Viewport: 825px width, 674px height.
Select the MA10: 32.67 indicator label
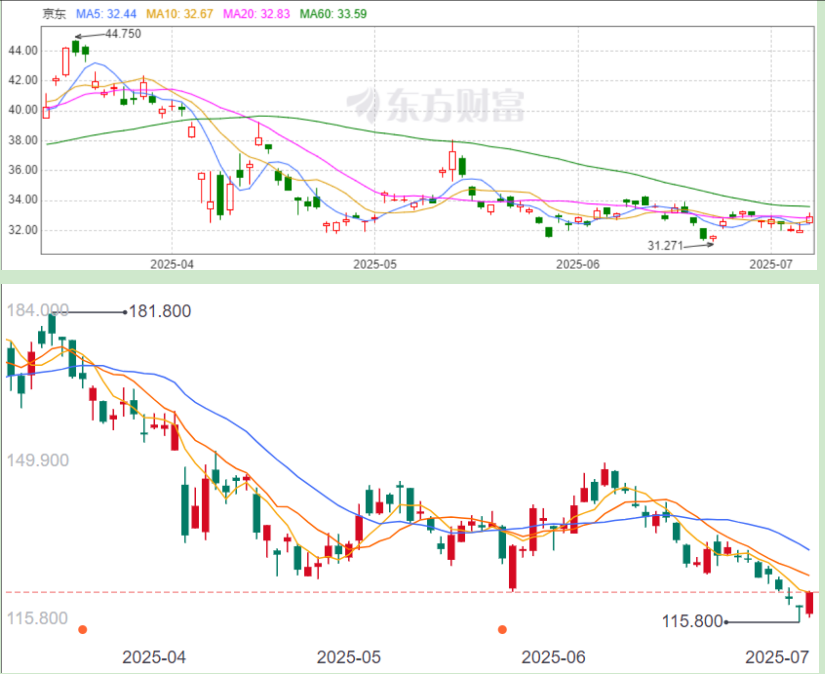tap(179, 14)
